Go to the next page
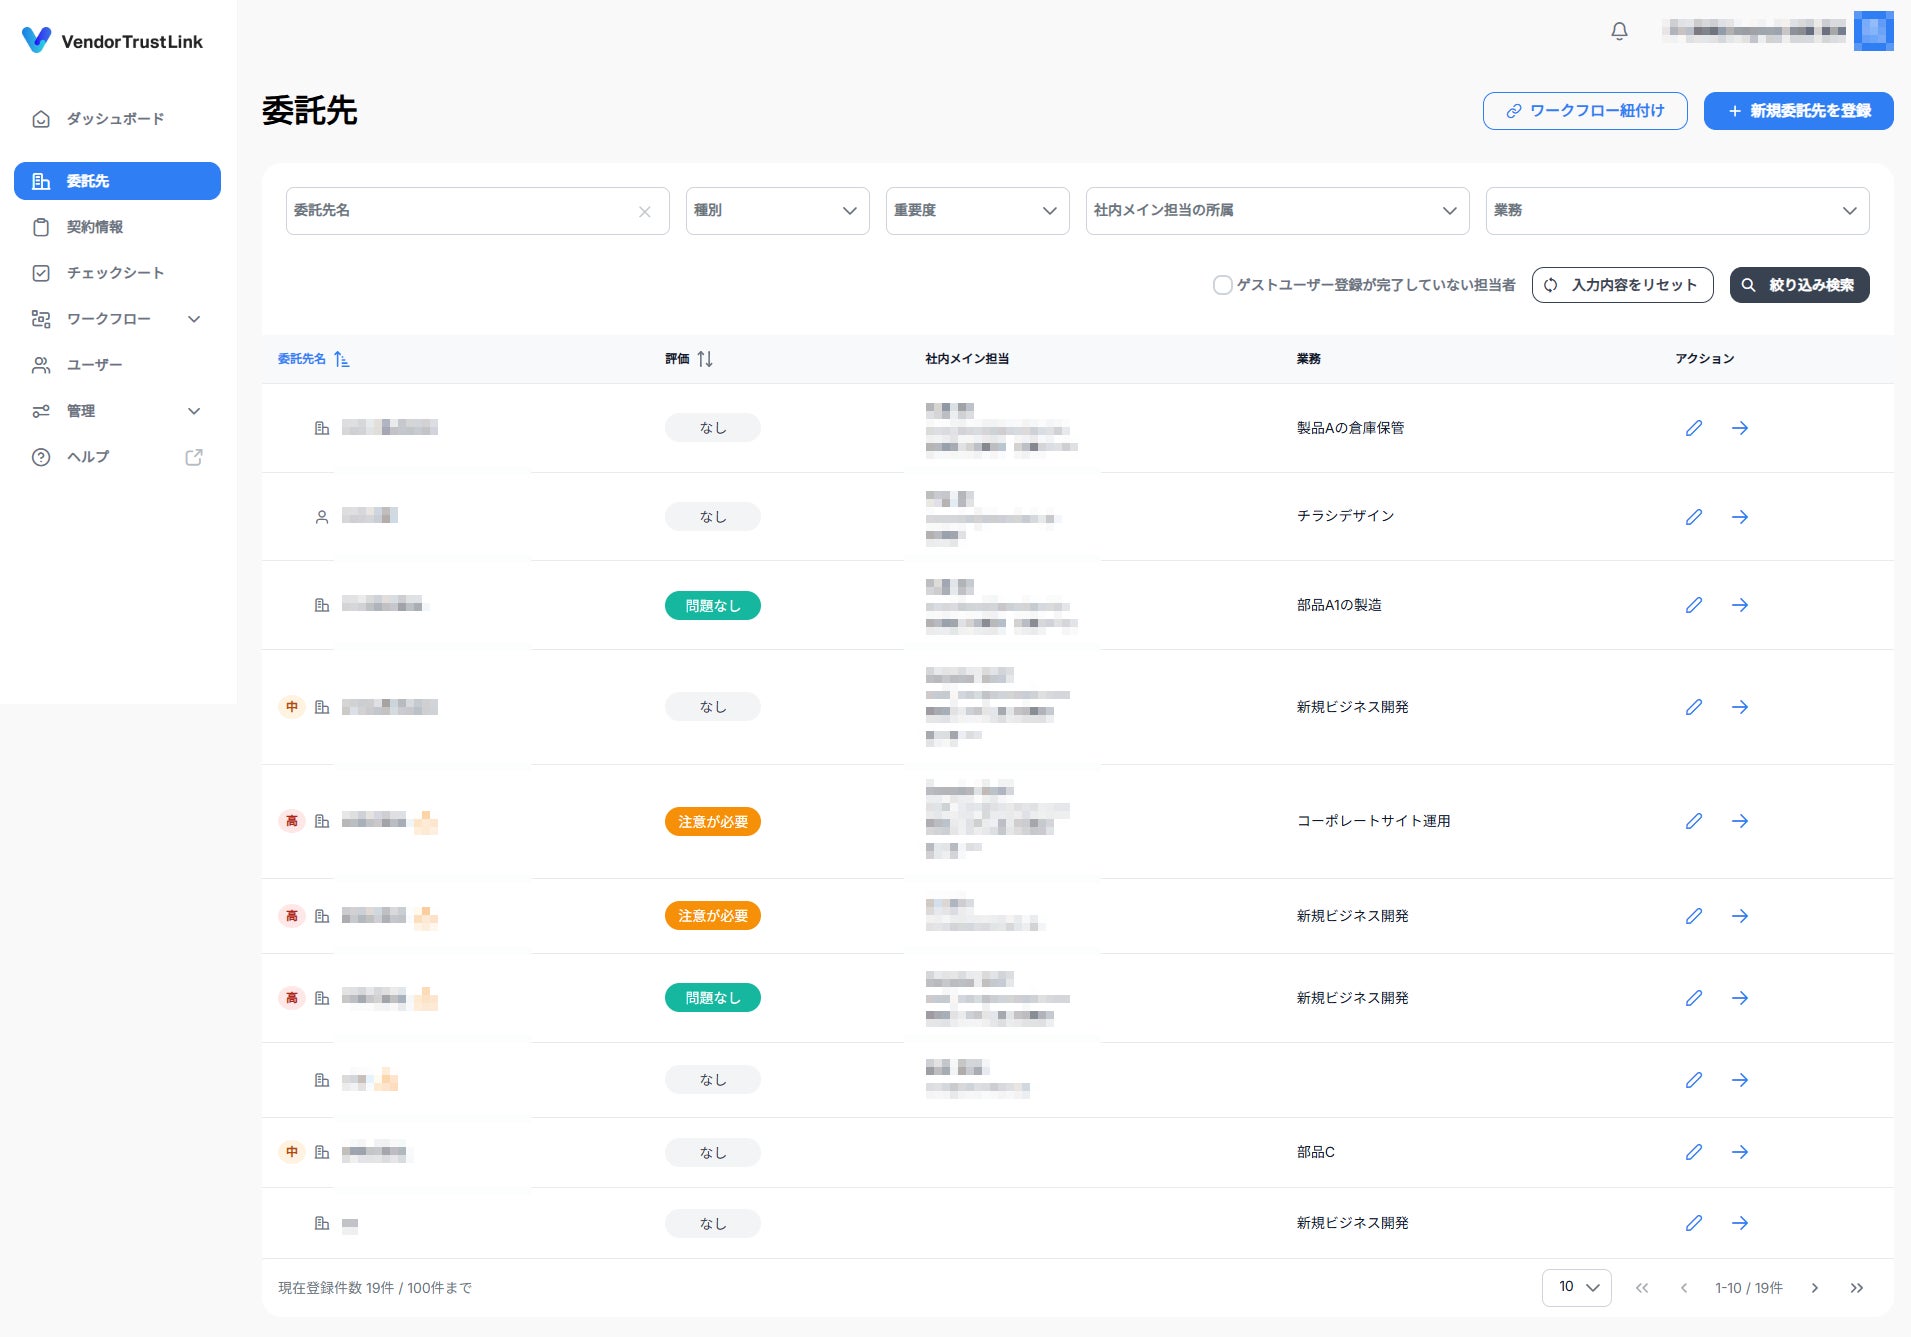The height and width of the screenshot is (1337, 1911). (x=1814, y=1288)
